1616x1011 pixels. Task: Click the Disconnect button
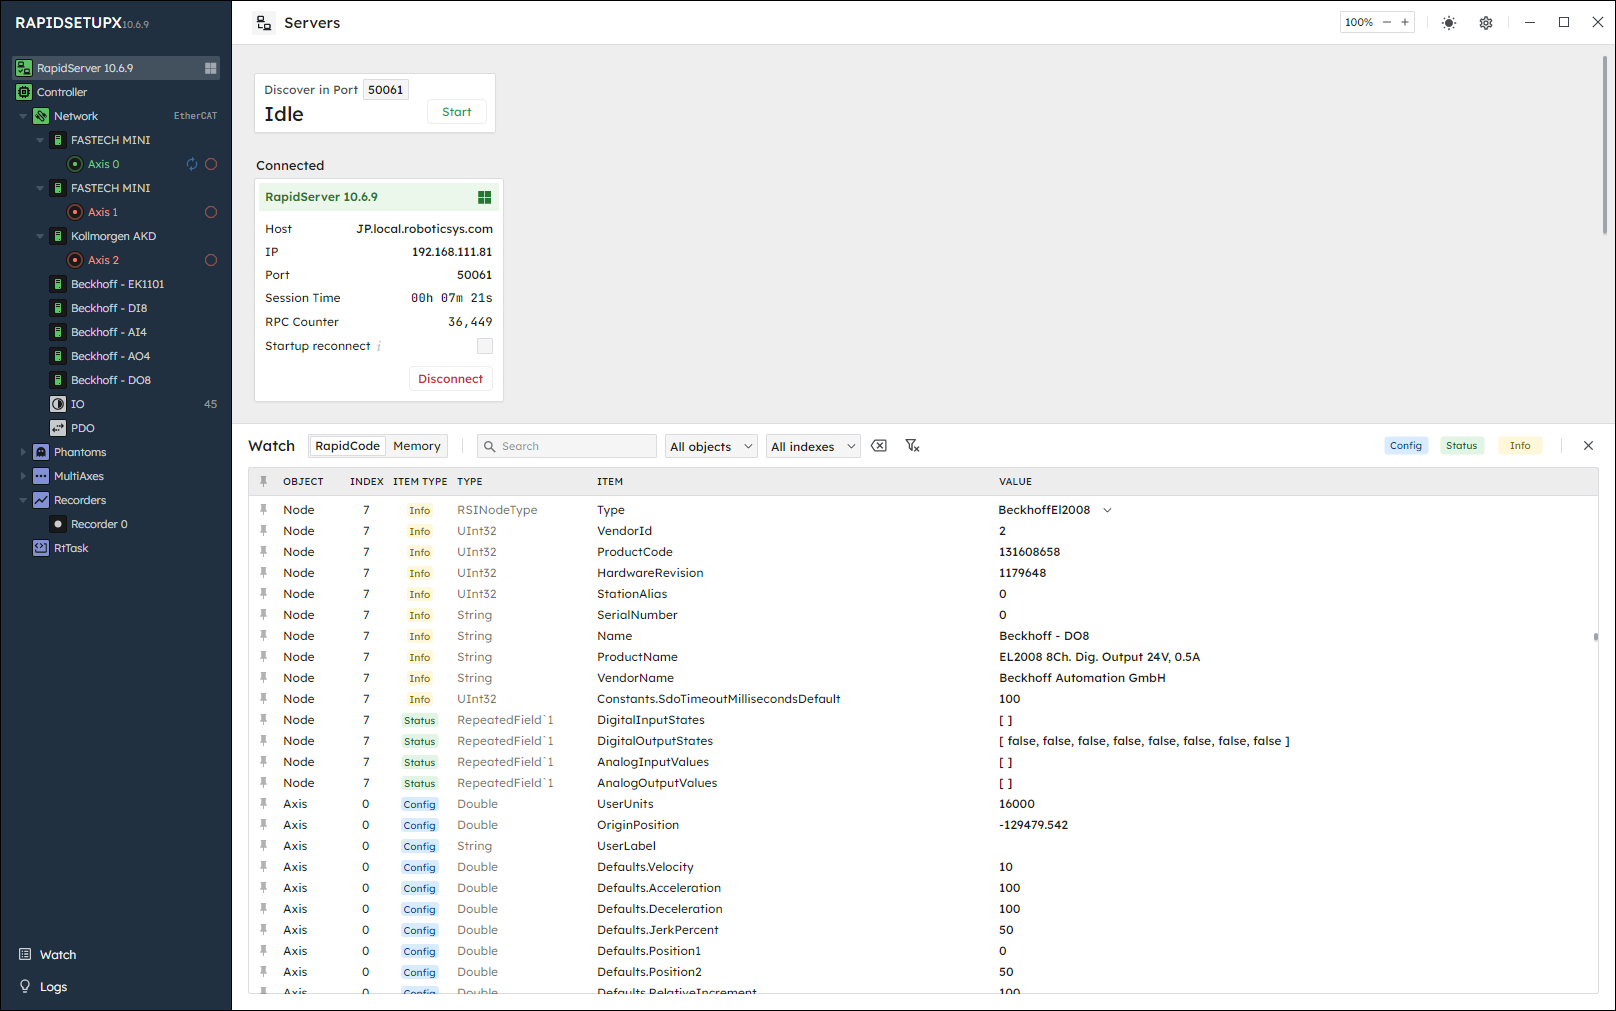point(450,379)
